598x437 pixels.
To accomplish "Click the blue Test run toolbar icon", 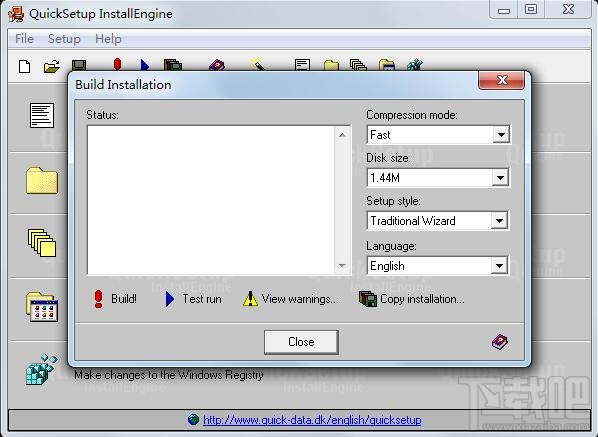I will click(x=145, y=65).
